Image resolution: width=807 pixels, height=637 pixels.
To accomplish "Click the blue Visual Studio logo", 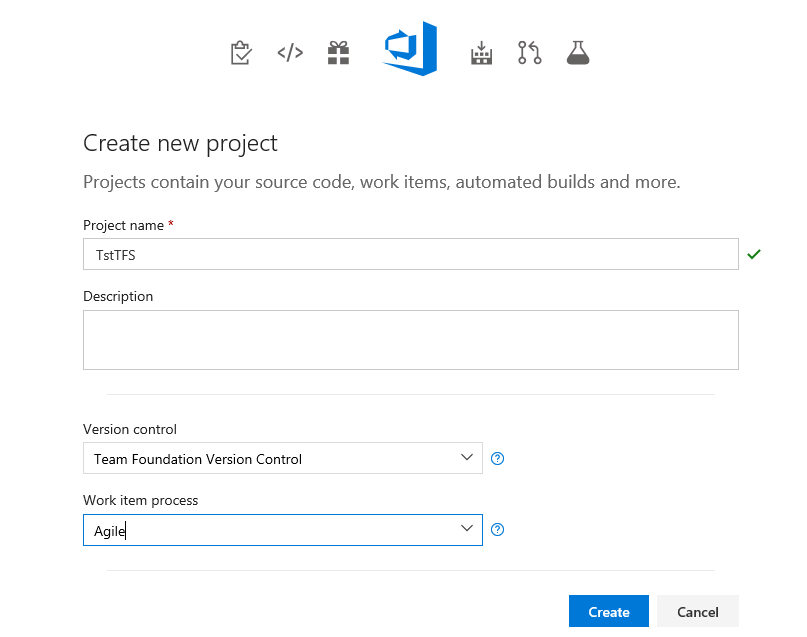I will tap(409, 48).
